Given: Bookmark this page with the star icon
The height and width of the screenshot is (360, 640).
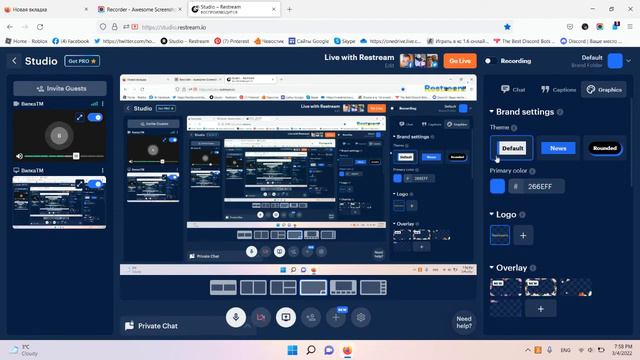Looking at the screenshot, I should tap(507, 27).
